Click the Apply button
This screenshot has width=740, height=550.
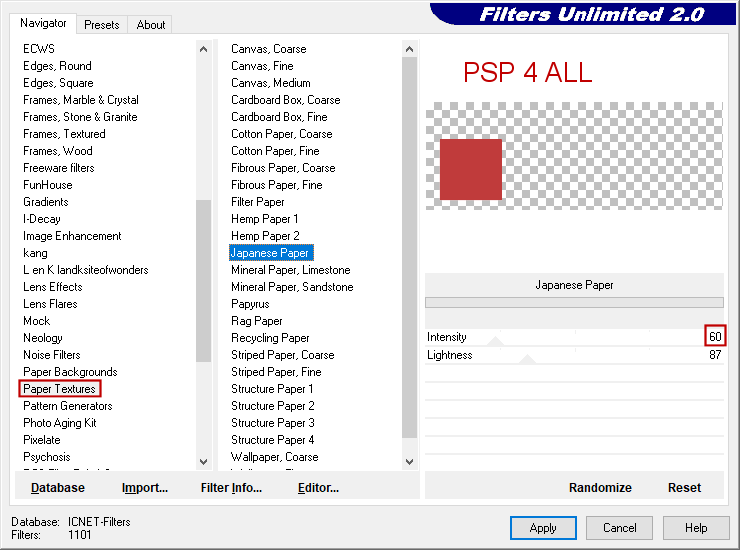[x=543, y=528]
